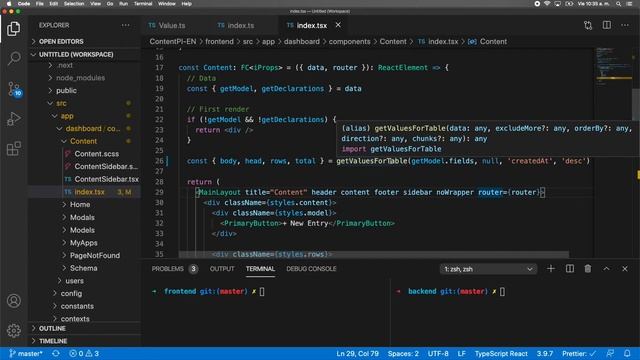Open the Accounts menu icon
Viewport: 640px width, 360px height.
coord(13,301)
